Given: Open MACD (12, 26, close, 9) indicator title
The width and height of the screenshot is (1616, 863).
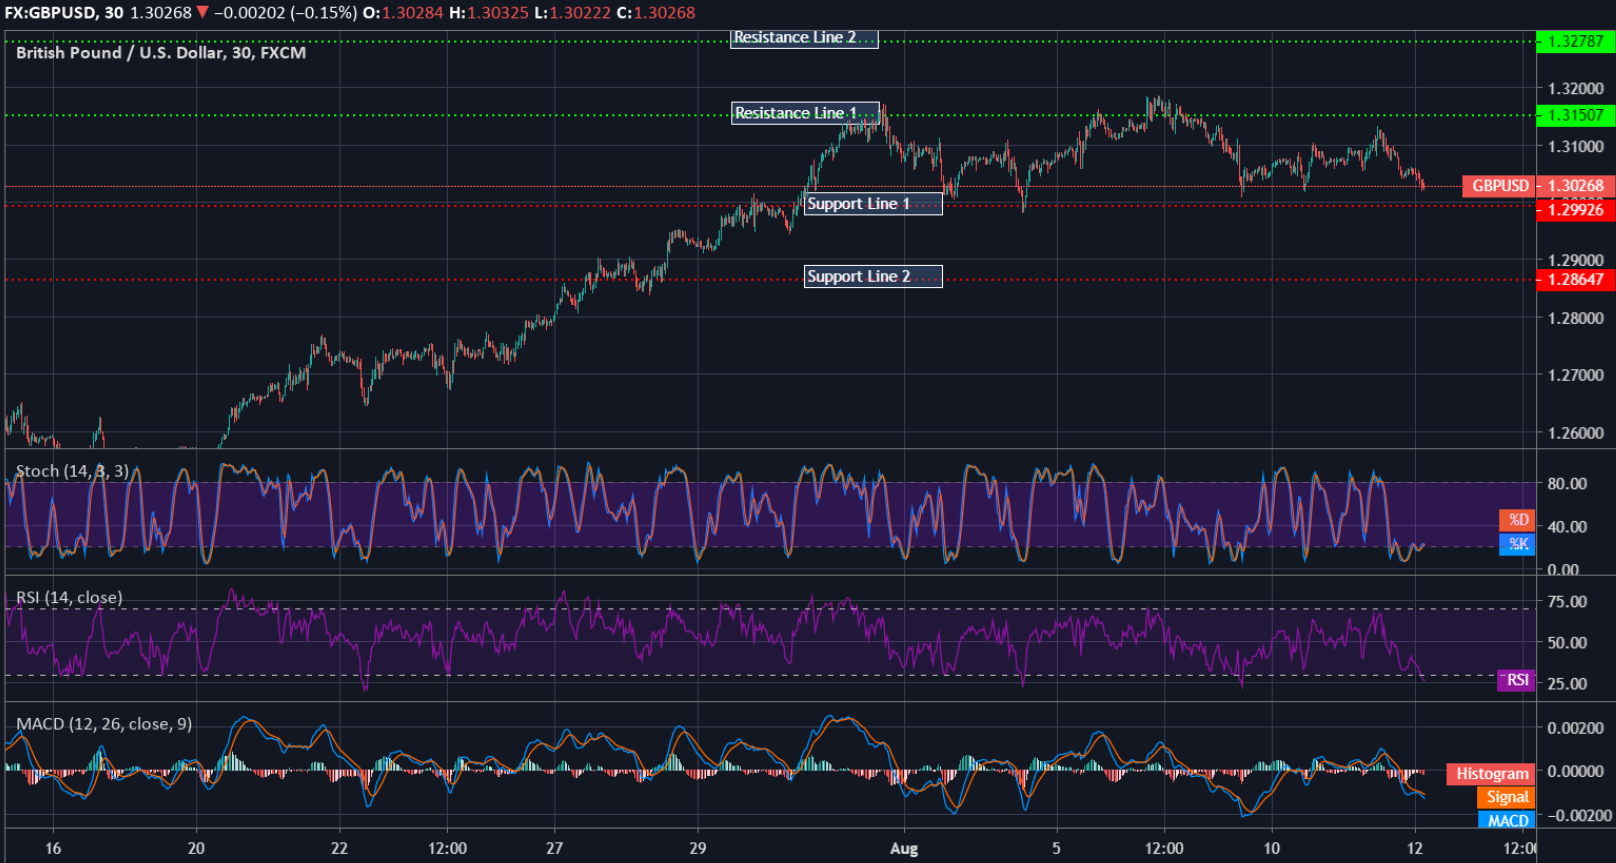Looking at the screenshot, I should 104,724.
